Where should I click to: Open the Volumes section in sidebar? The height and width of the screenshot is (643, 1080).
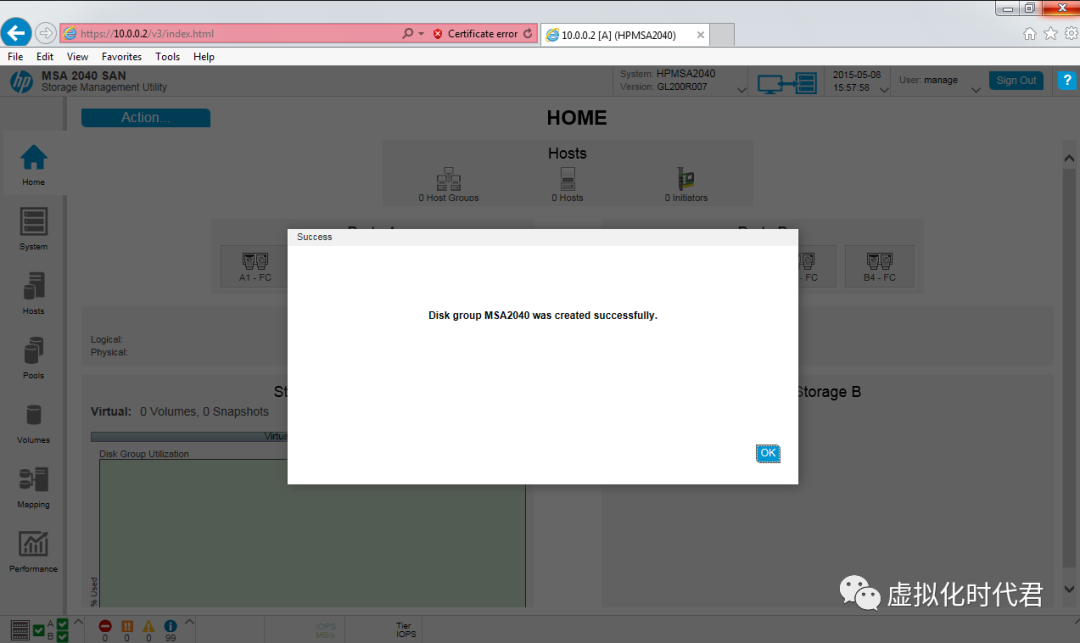(33, 423)
